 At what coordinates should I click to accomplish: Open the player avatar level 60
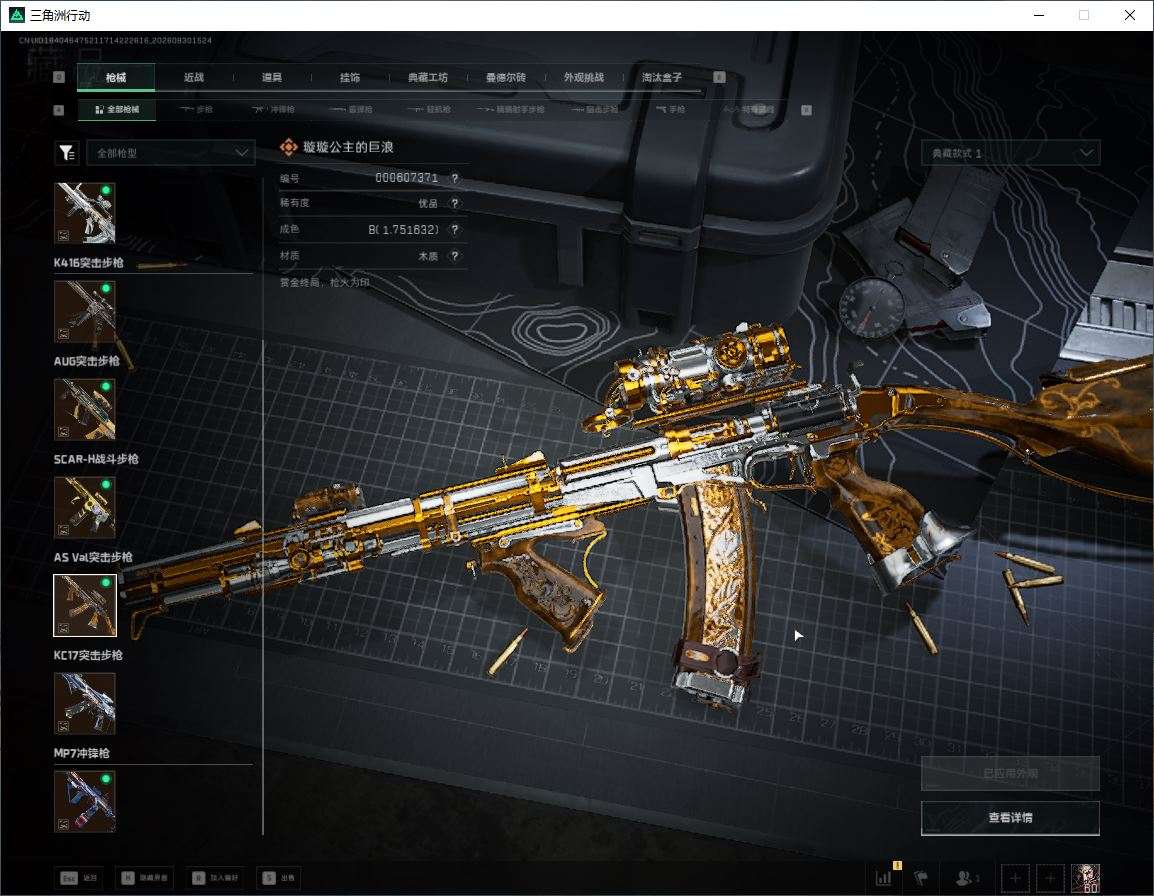click(1086, 878)
